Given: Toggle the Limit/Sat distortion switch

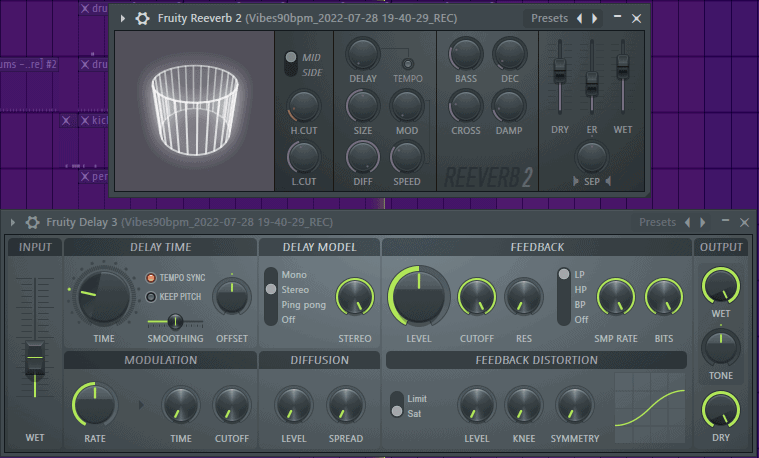Looking at the screenshot, I should (x=397, y=405).
